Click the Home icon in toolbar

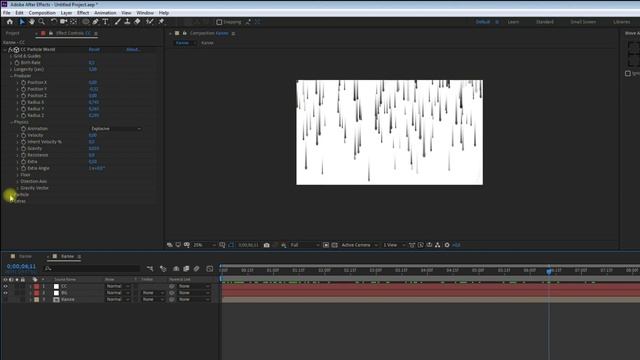click(x=10, y=22)
